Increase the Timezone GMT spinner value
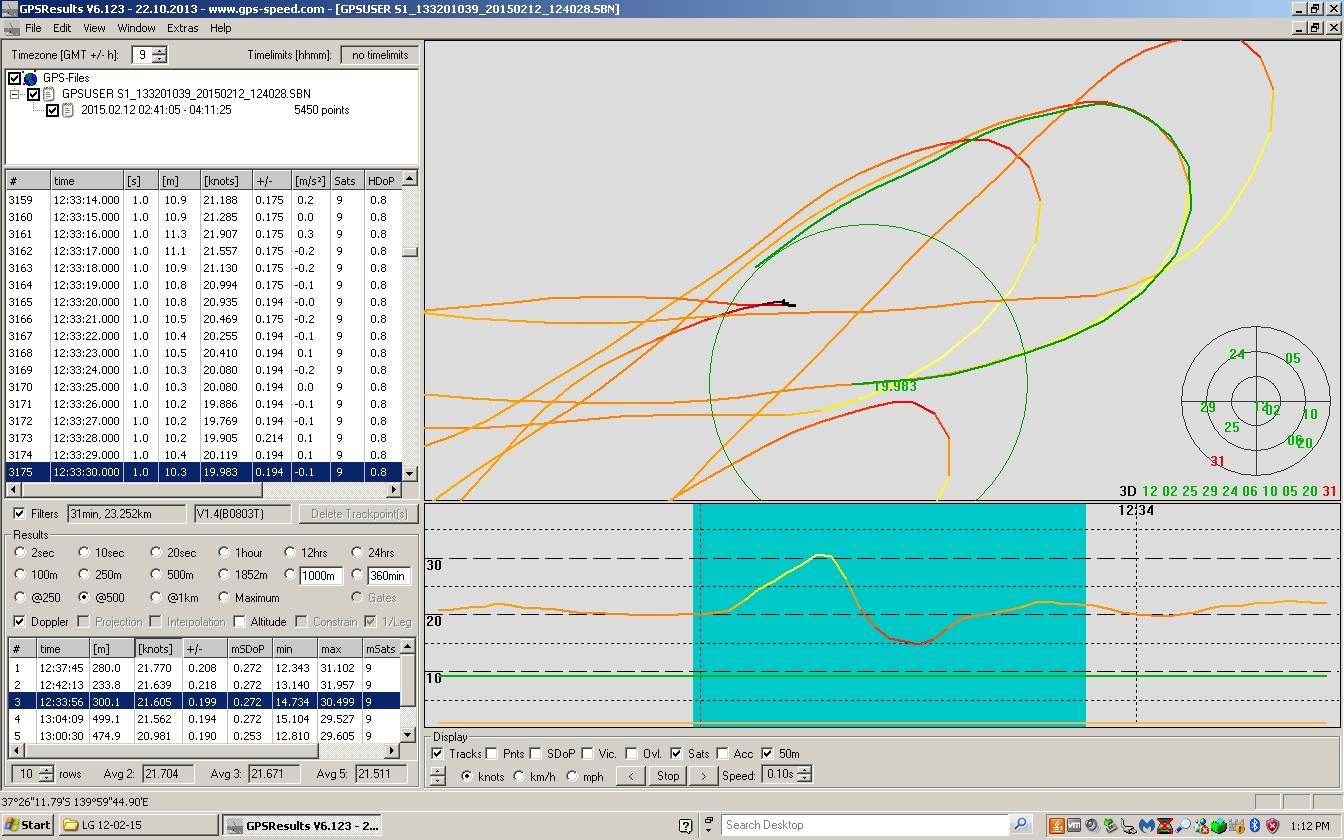 160,51
